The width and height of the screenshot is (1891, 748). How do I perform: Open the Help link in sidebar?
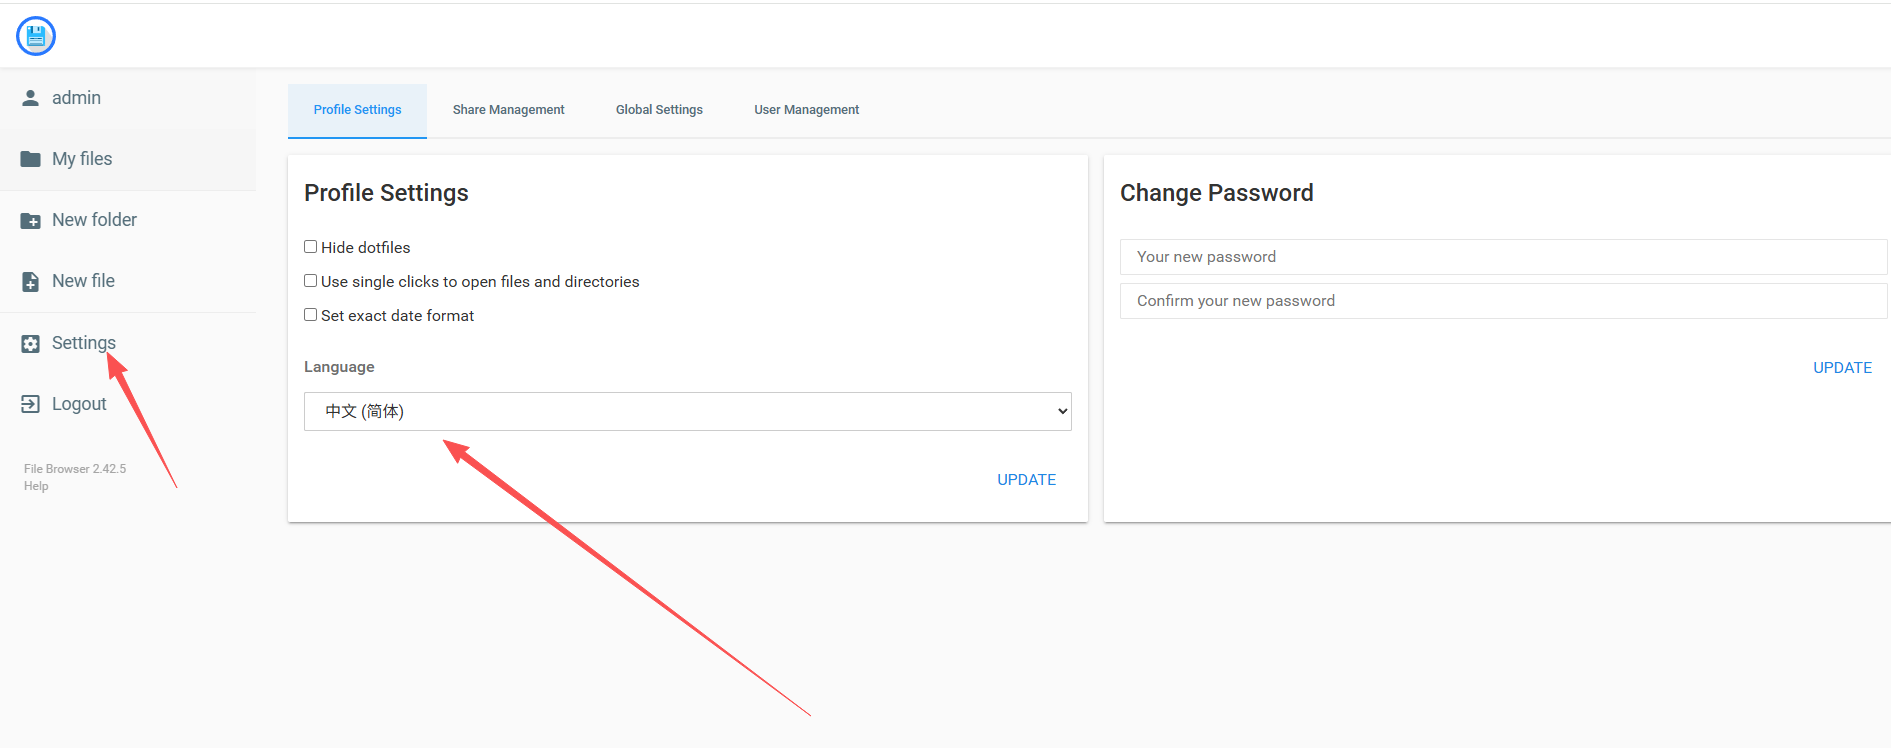[36, 486]
